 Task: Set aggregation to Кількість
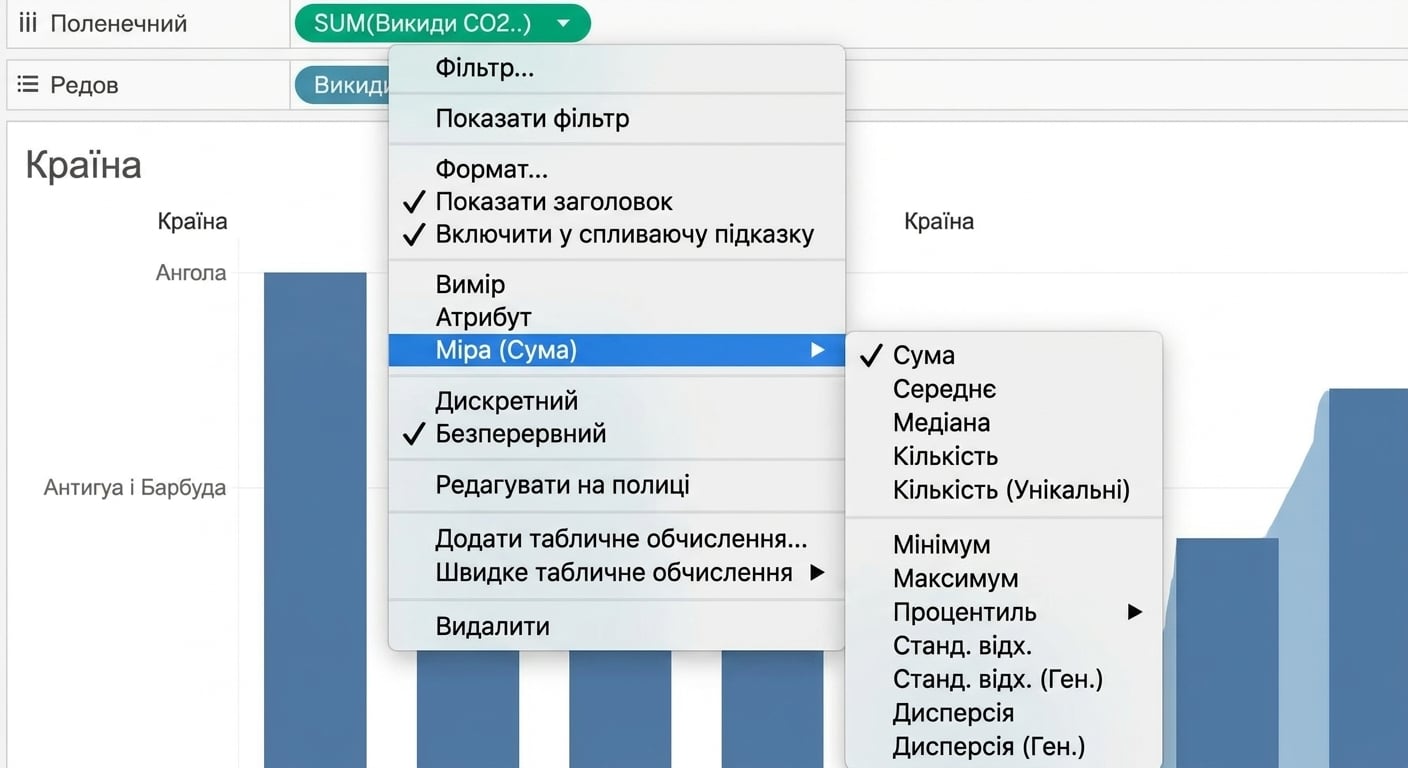[1004, 456]
